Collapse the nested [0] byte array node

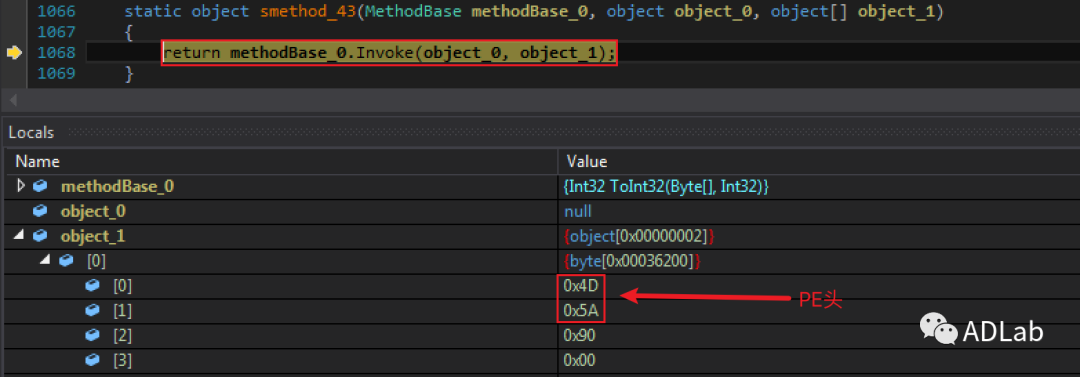(x=45, y=261)
